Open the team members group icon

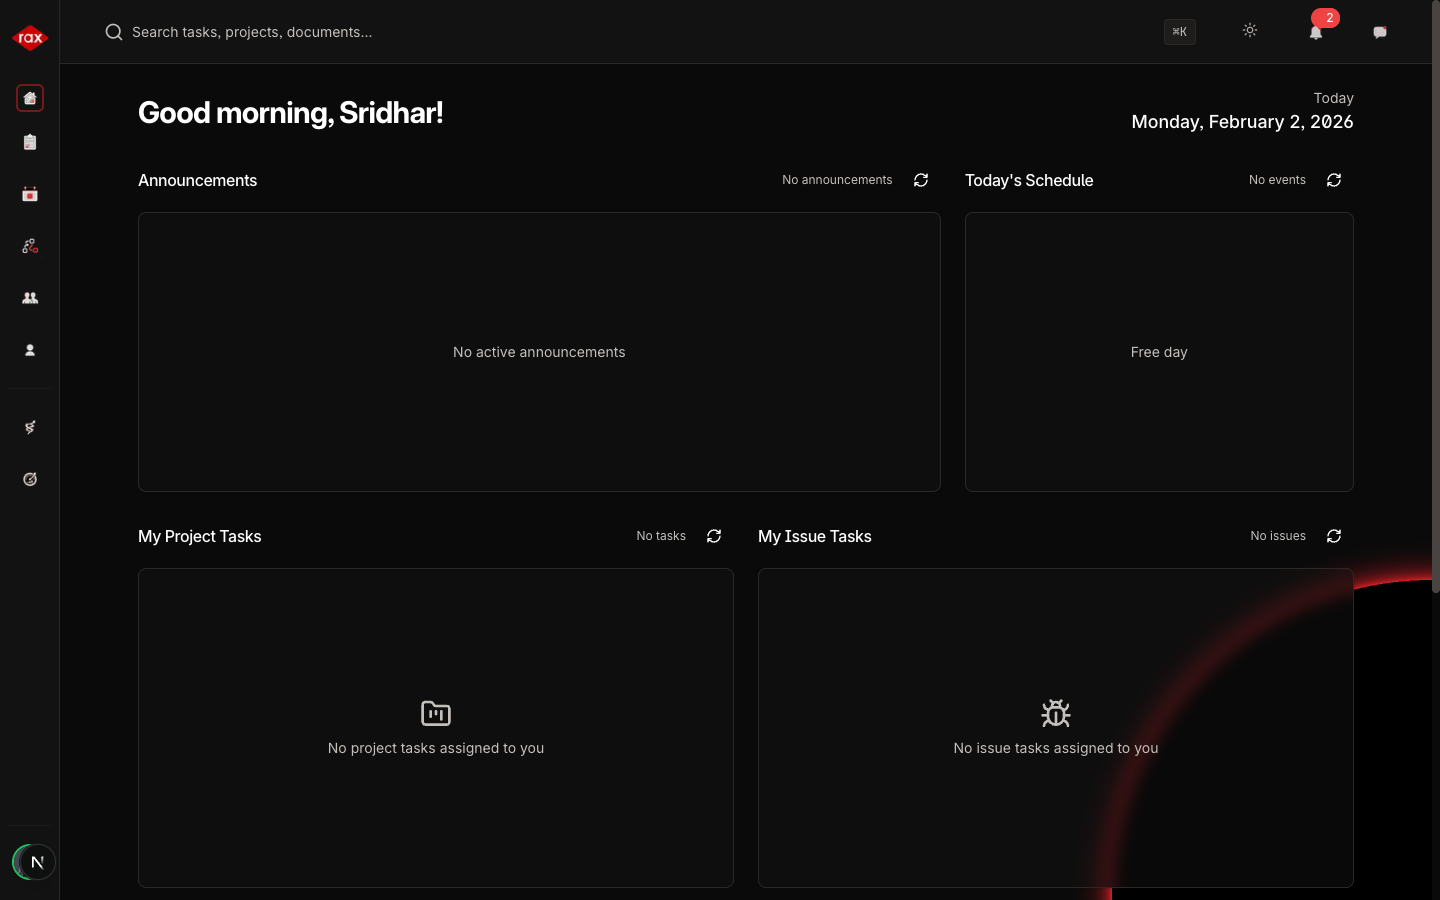30,298
